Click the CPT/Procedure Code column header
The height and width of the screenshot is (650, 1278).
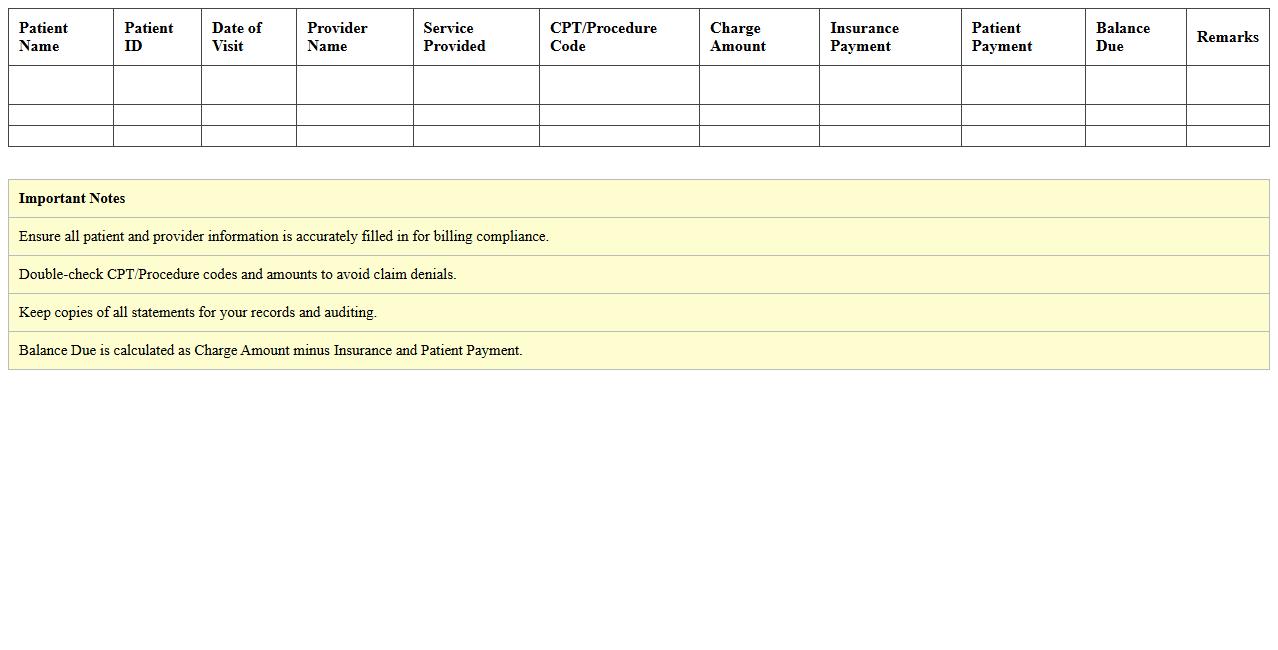[x=617, y=37]
